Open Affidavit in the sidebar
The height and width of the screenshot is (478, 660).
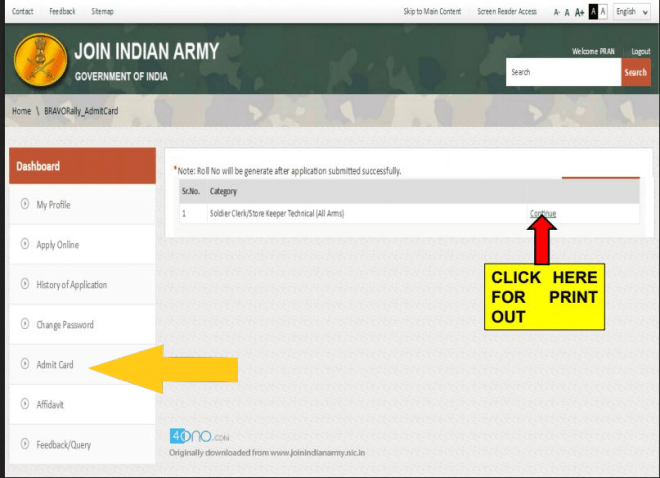pos(82,404)
